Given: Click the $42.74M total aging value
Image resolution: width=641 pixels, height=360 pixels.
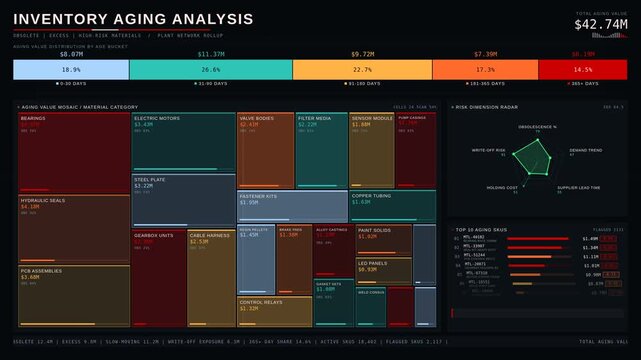Looking at the screenshot, I should point(601,25).
